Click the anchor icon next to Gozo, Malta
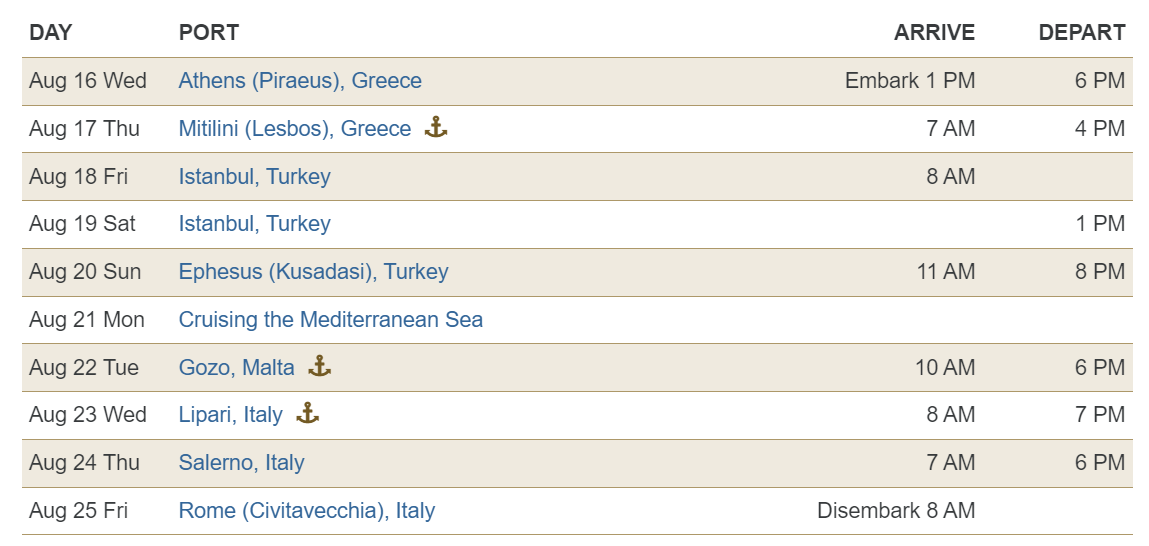The height and width of the screenshot is (546, 1149). click(x=319, y=366)
